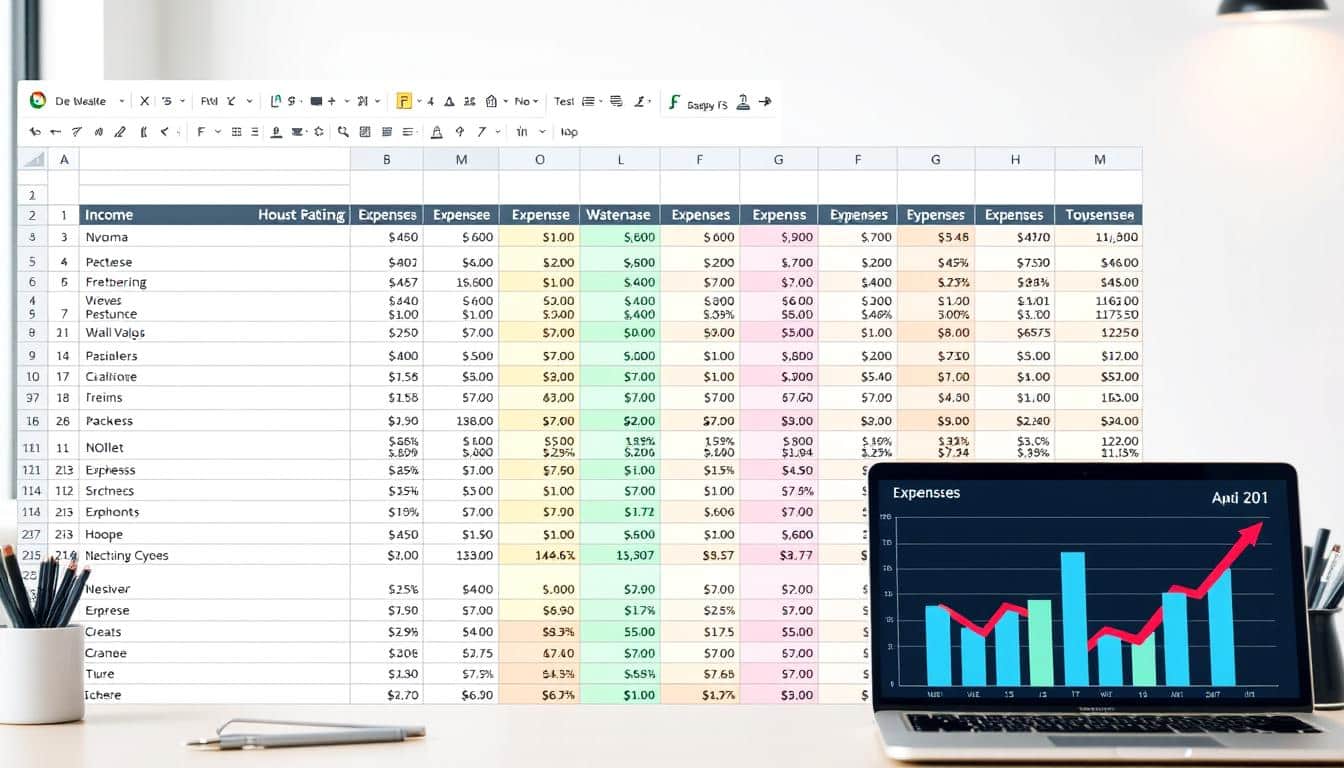Open the De Wealte dropdown arrow

[122, 101]
